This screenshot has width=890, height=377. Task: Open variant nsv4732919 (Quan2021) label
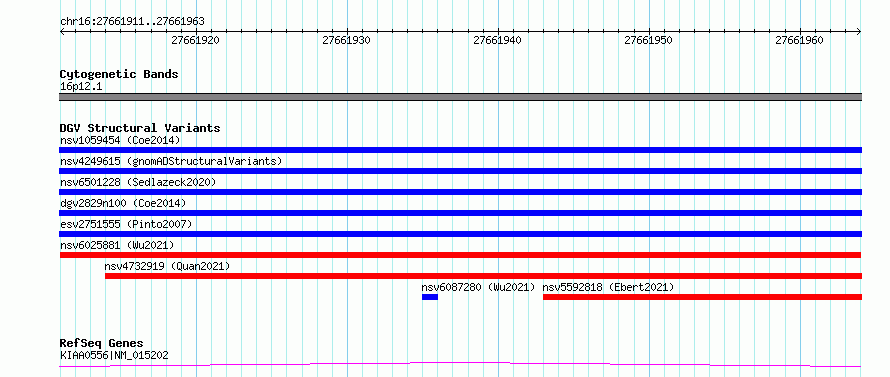167,266
